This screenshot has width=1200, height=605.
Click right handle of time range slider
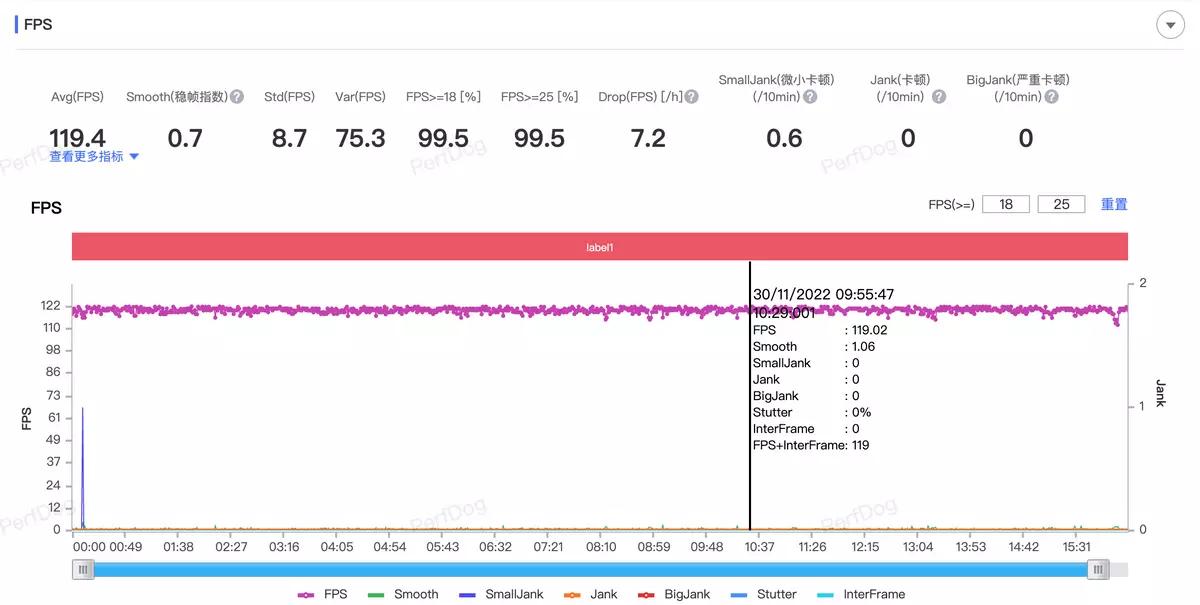pyautogui.click(x=1099, y=569)
